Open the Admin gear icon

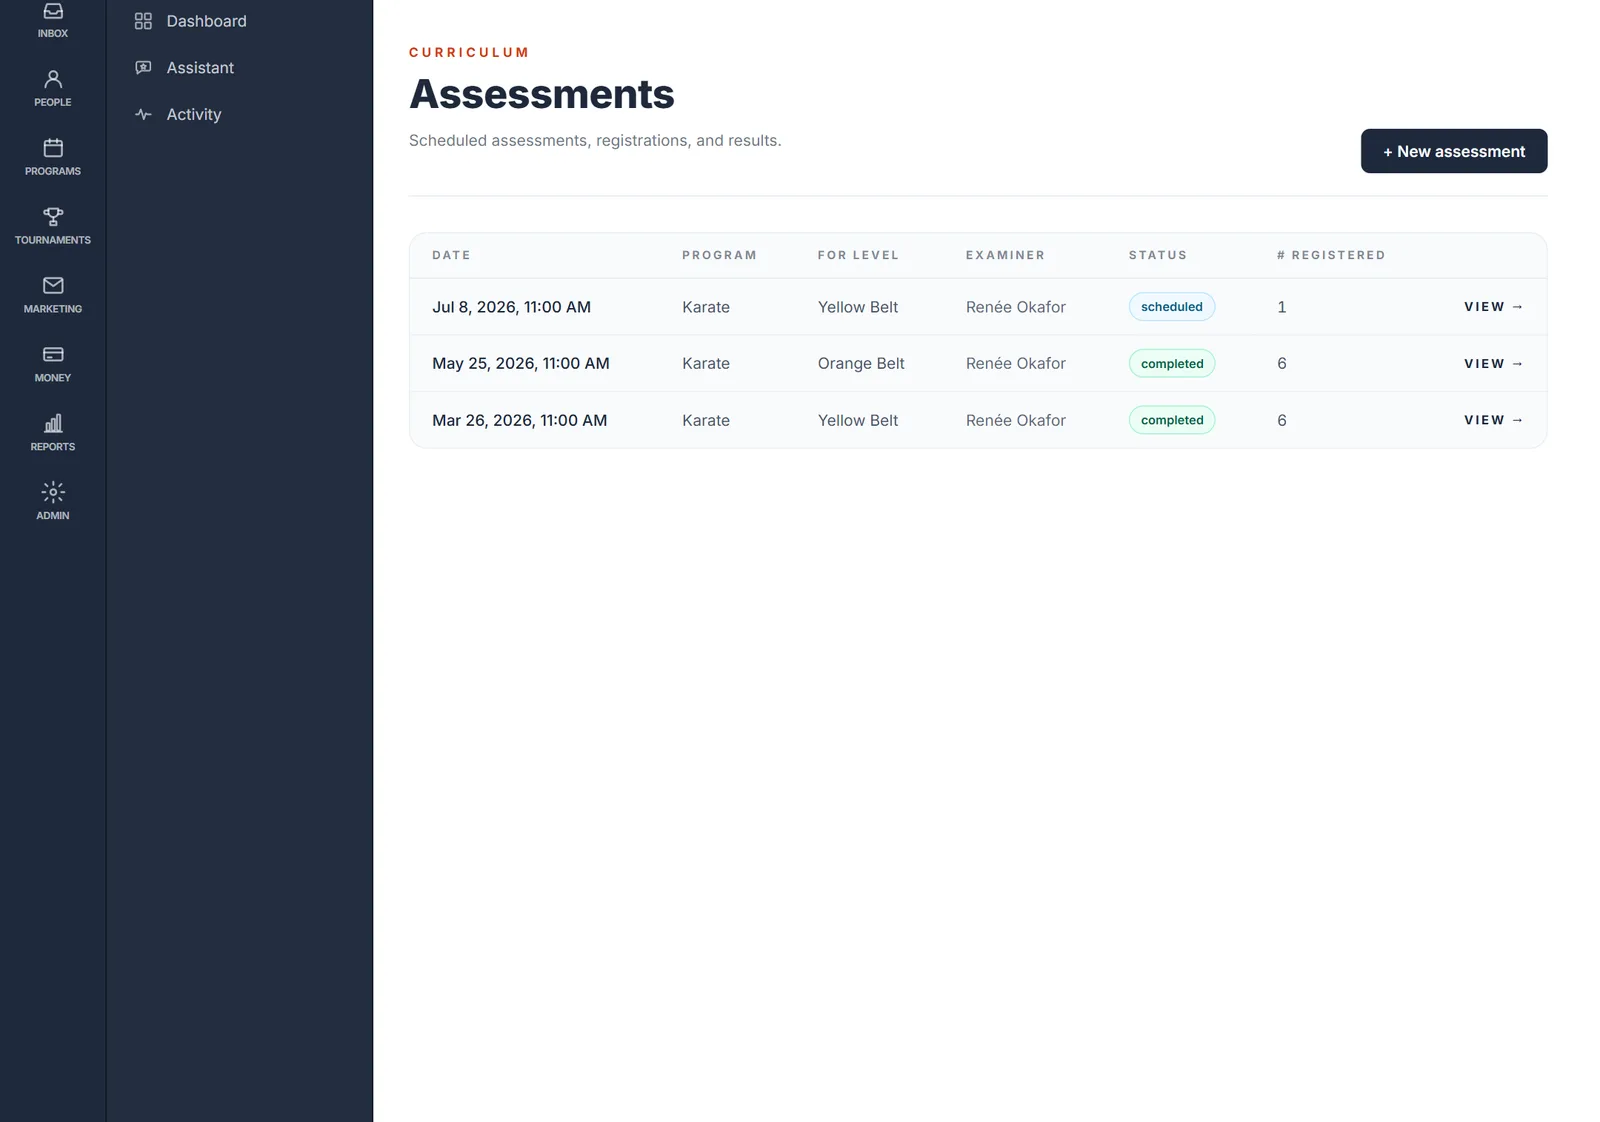click(x=53, y=493)
